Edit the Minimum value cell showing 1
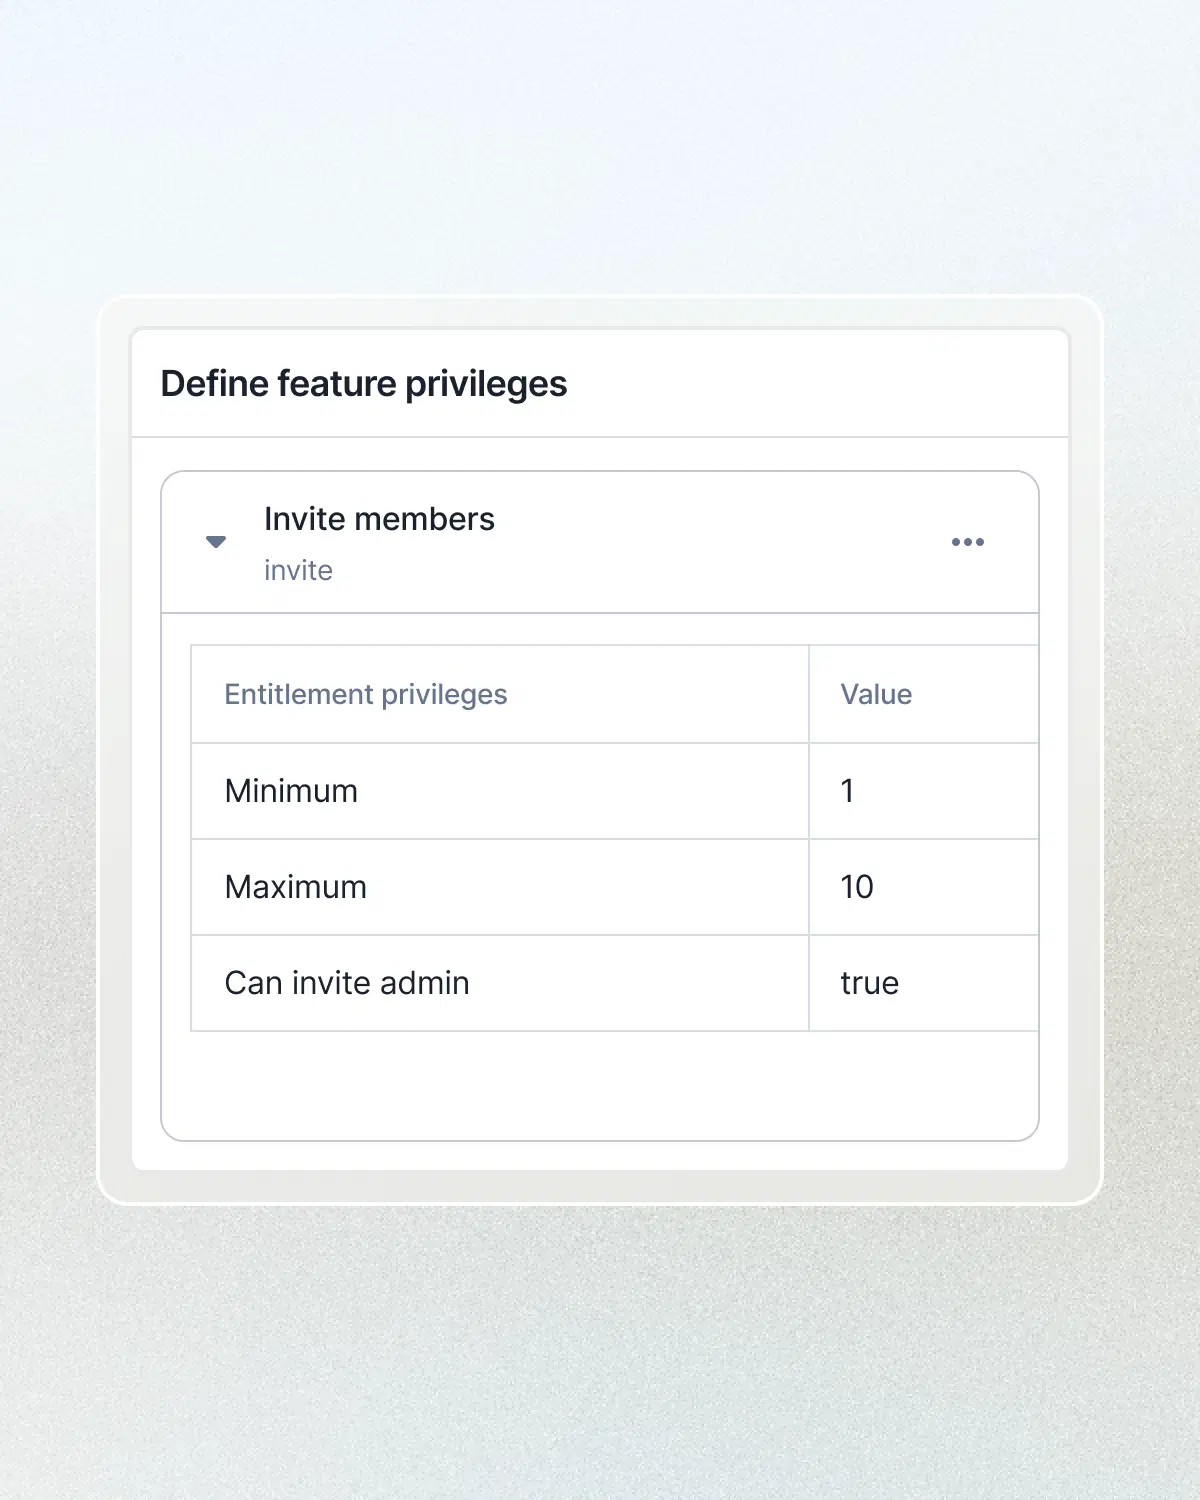Screen dimensions: 1200x1500 (x=848, y=791)
